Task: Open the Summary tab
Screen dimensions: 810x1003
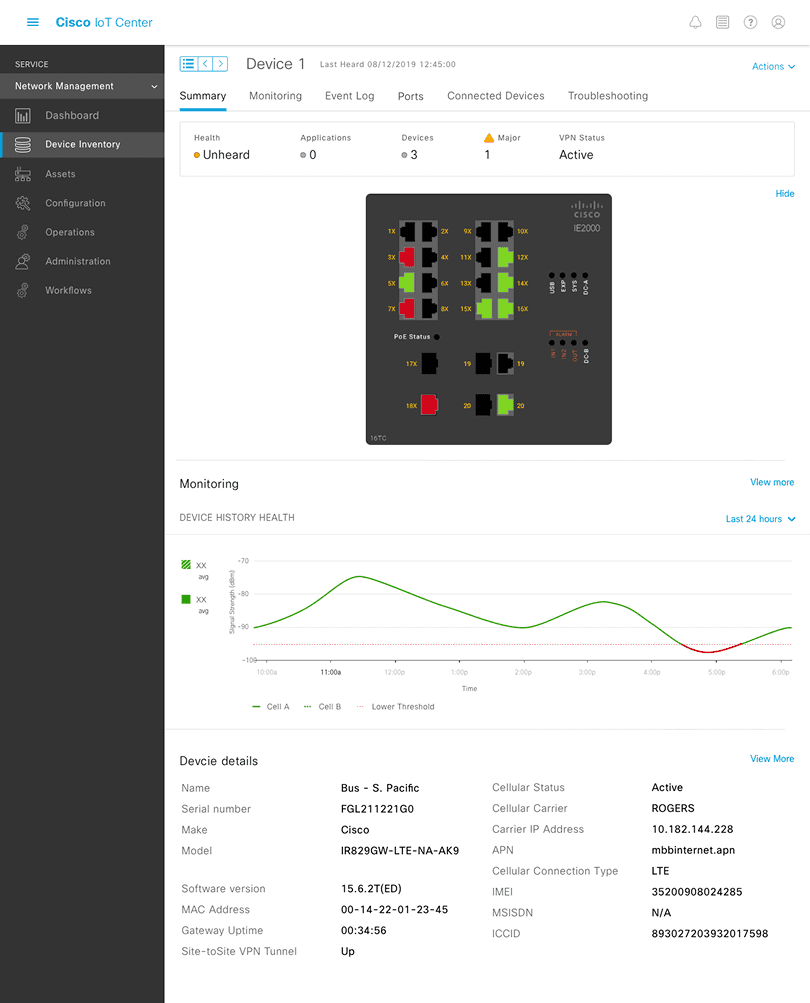Action: click(x=203, y=96)
